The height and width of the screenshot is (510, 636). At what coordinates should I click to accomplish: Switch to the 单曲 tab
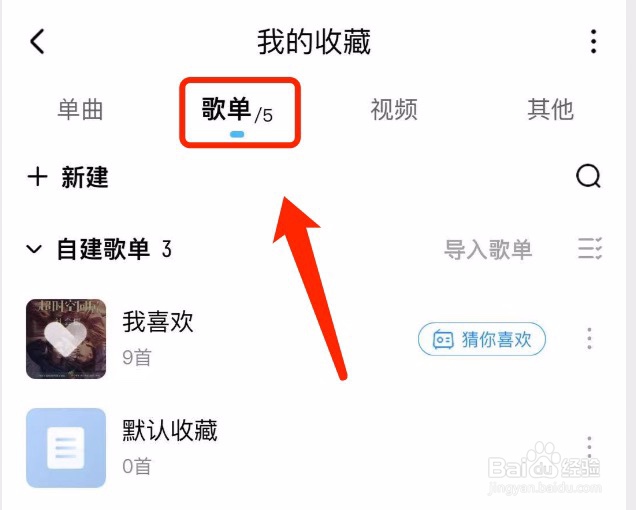coord(80,110)
